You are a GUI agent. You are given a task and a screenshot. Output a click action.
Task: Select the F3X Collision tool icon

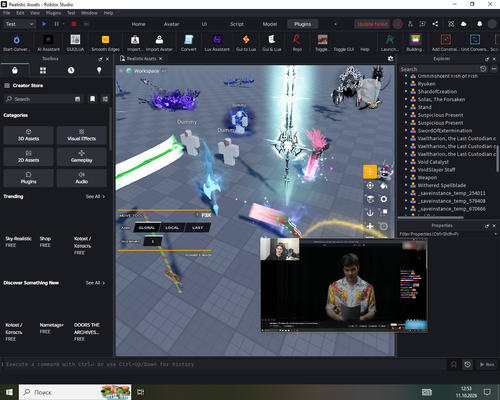click(384, 212)
